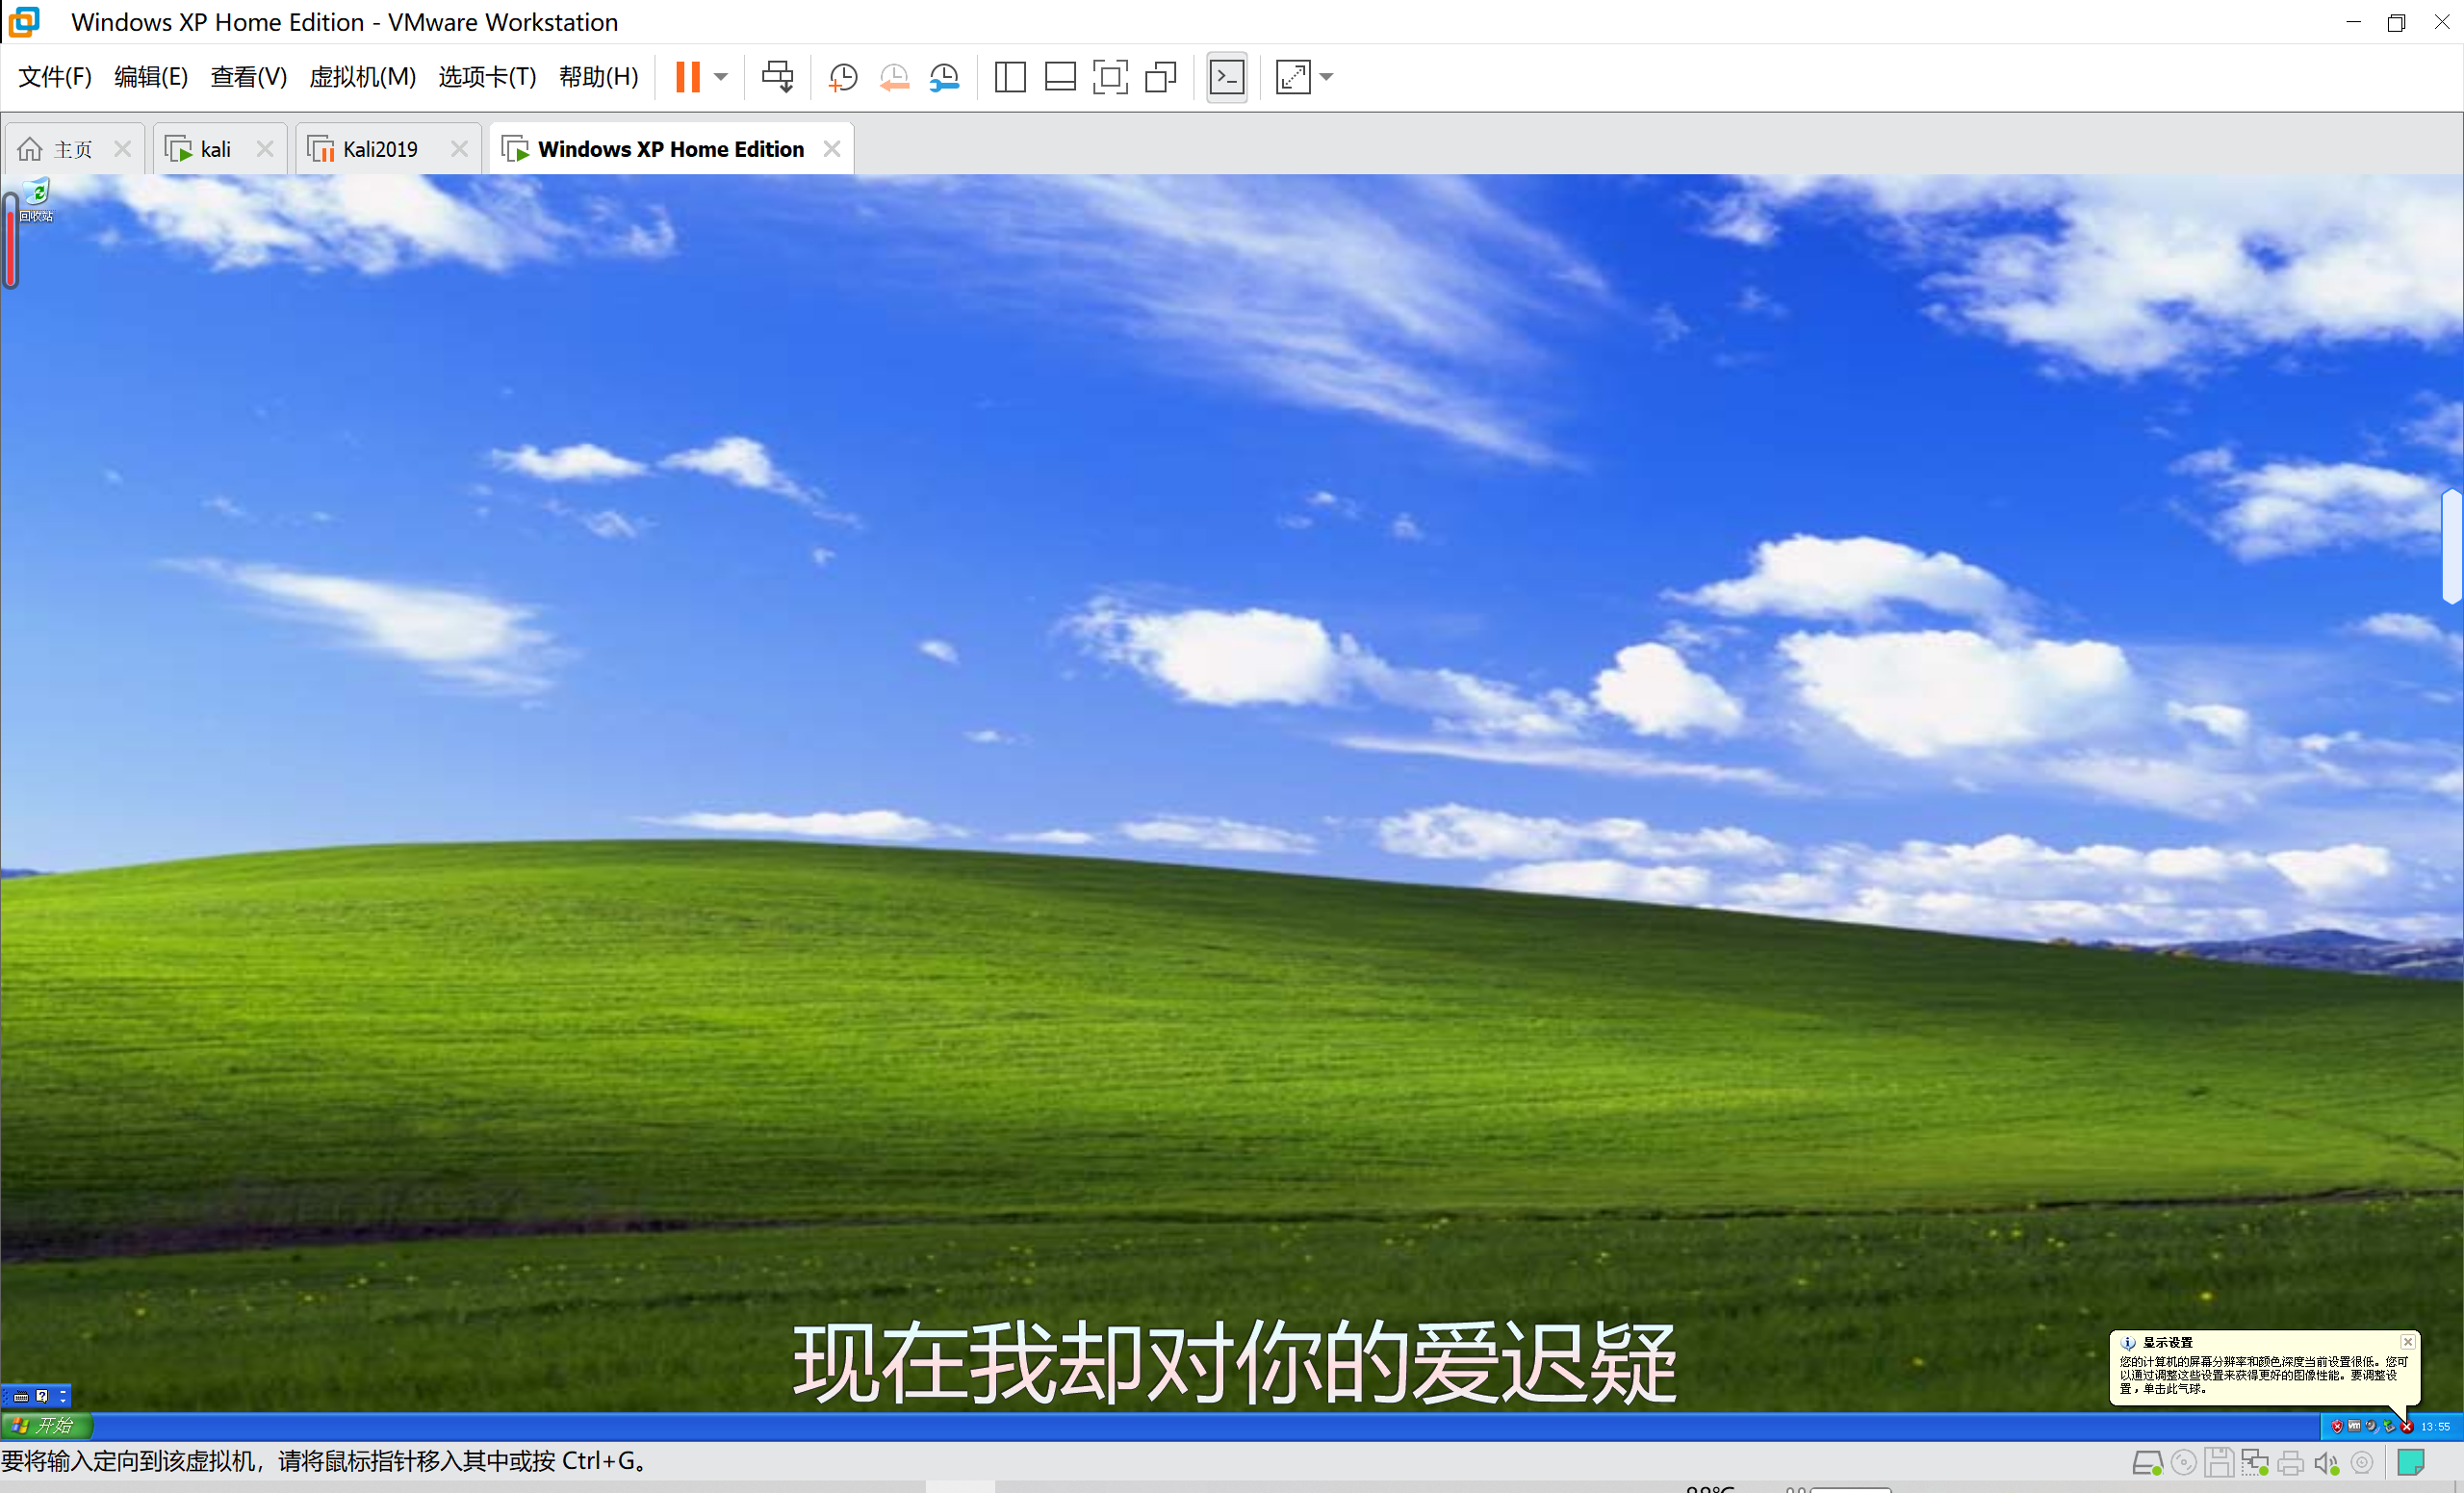Click the language bar keyboard icon

click(21, 1396)
